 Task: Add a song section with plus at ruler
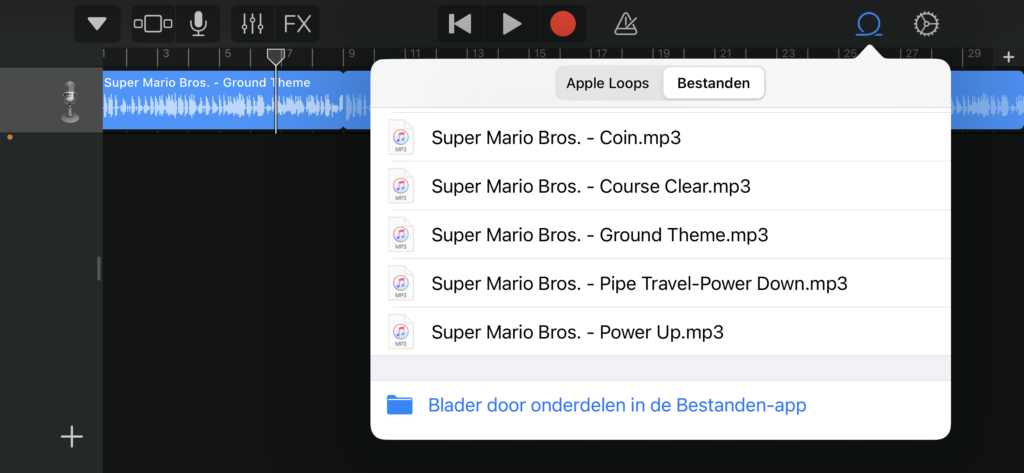click(x=1008, y=57)
